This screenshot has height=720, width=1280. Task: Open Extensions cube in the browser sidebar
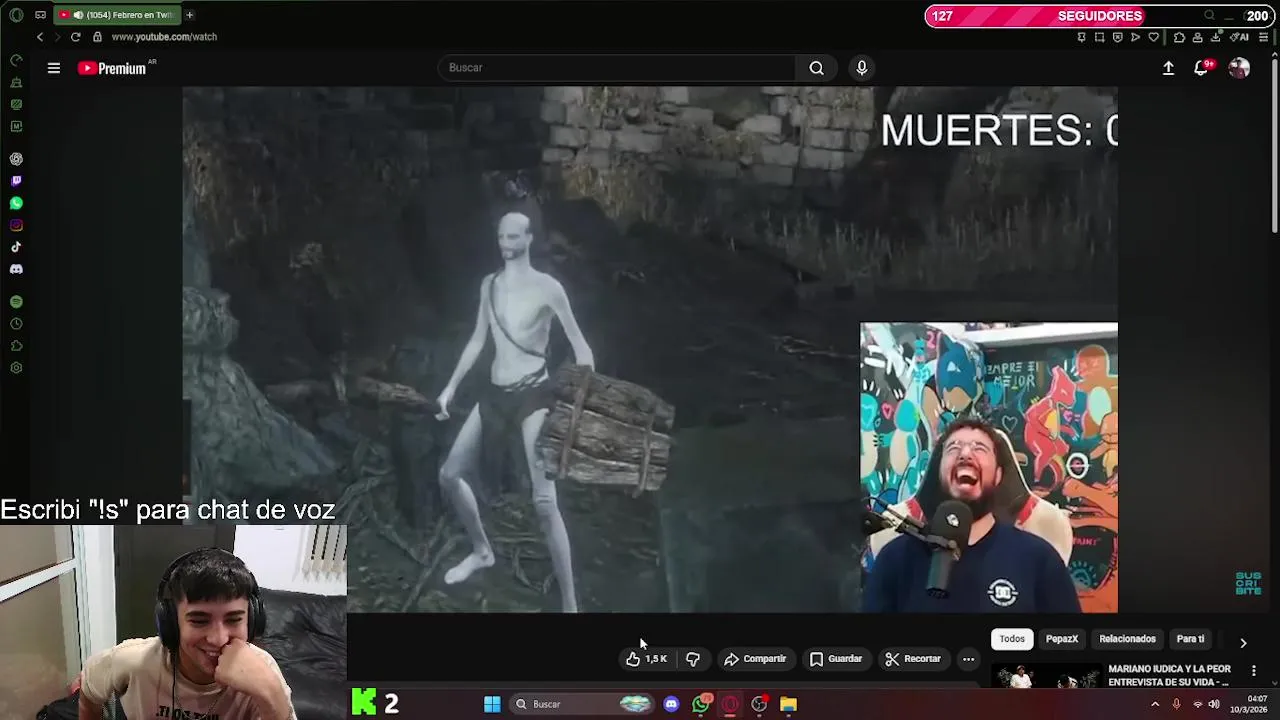[x=16, y=346]
